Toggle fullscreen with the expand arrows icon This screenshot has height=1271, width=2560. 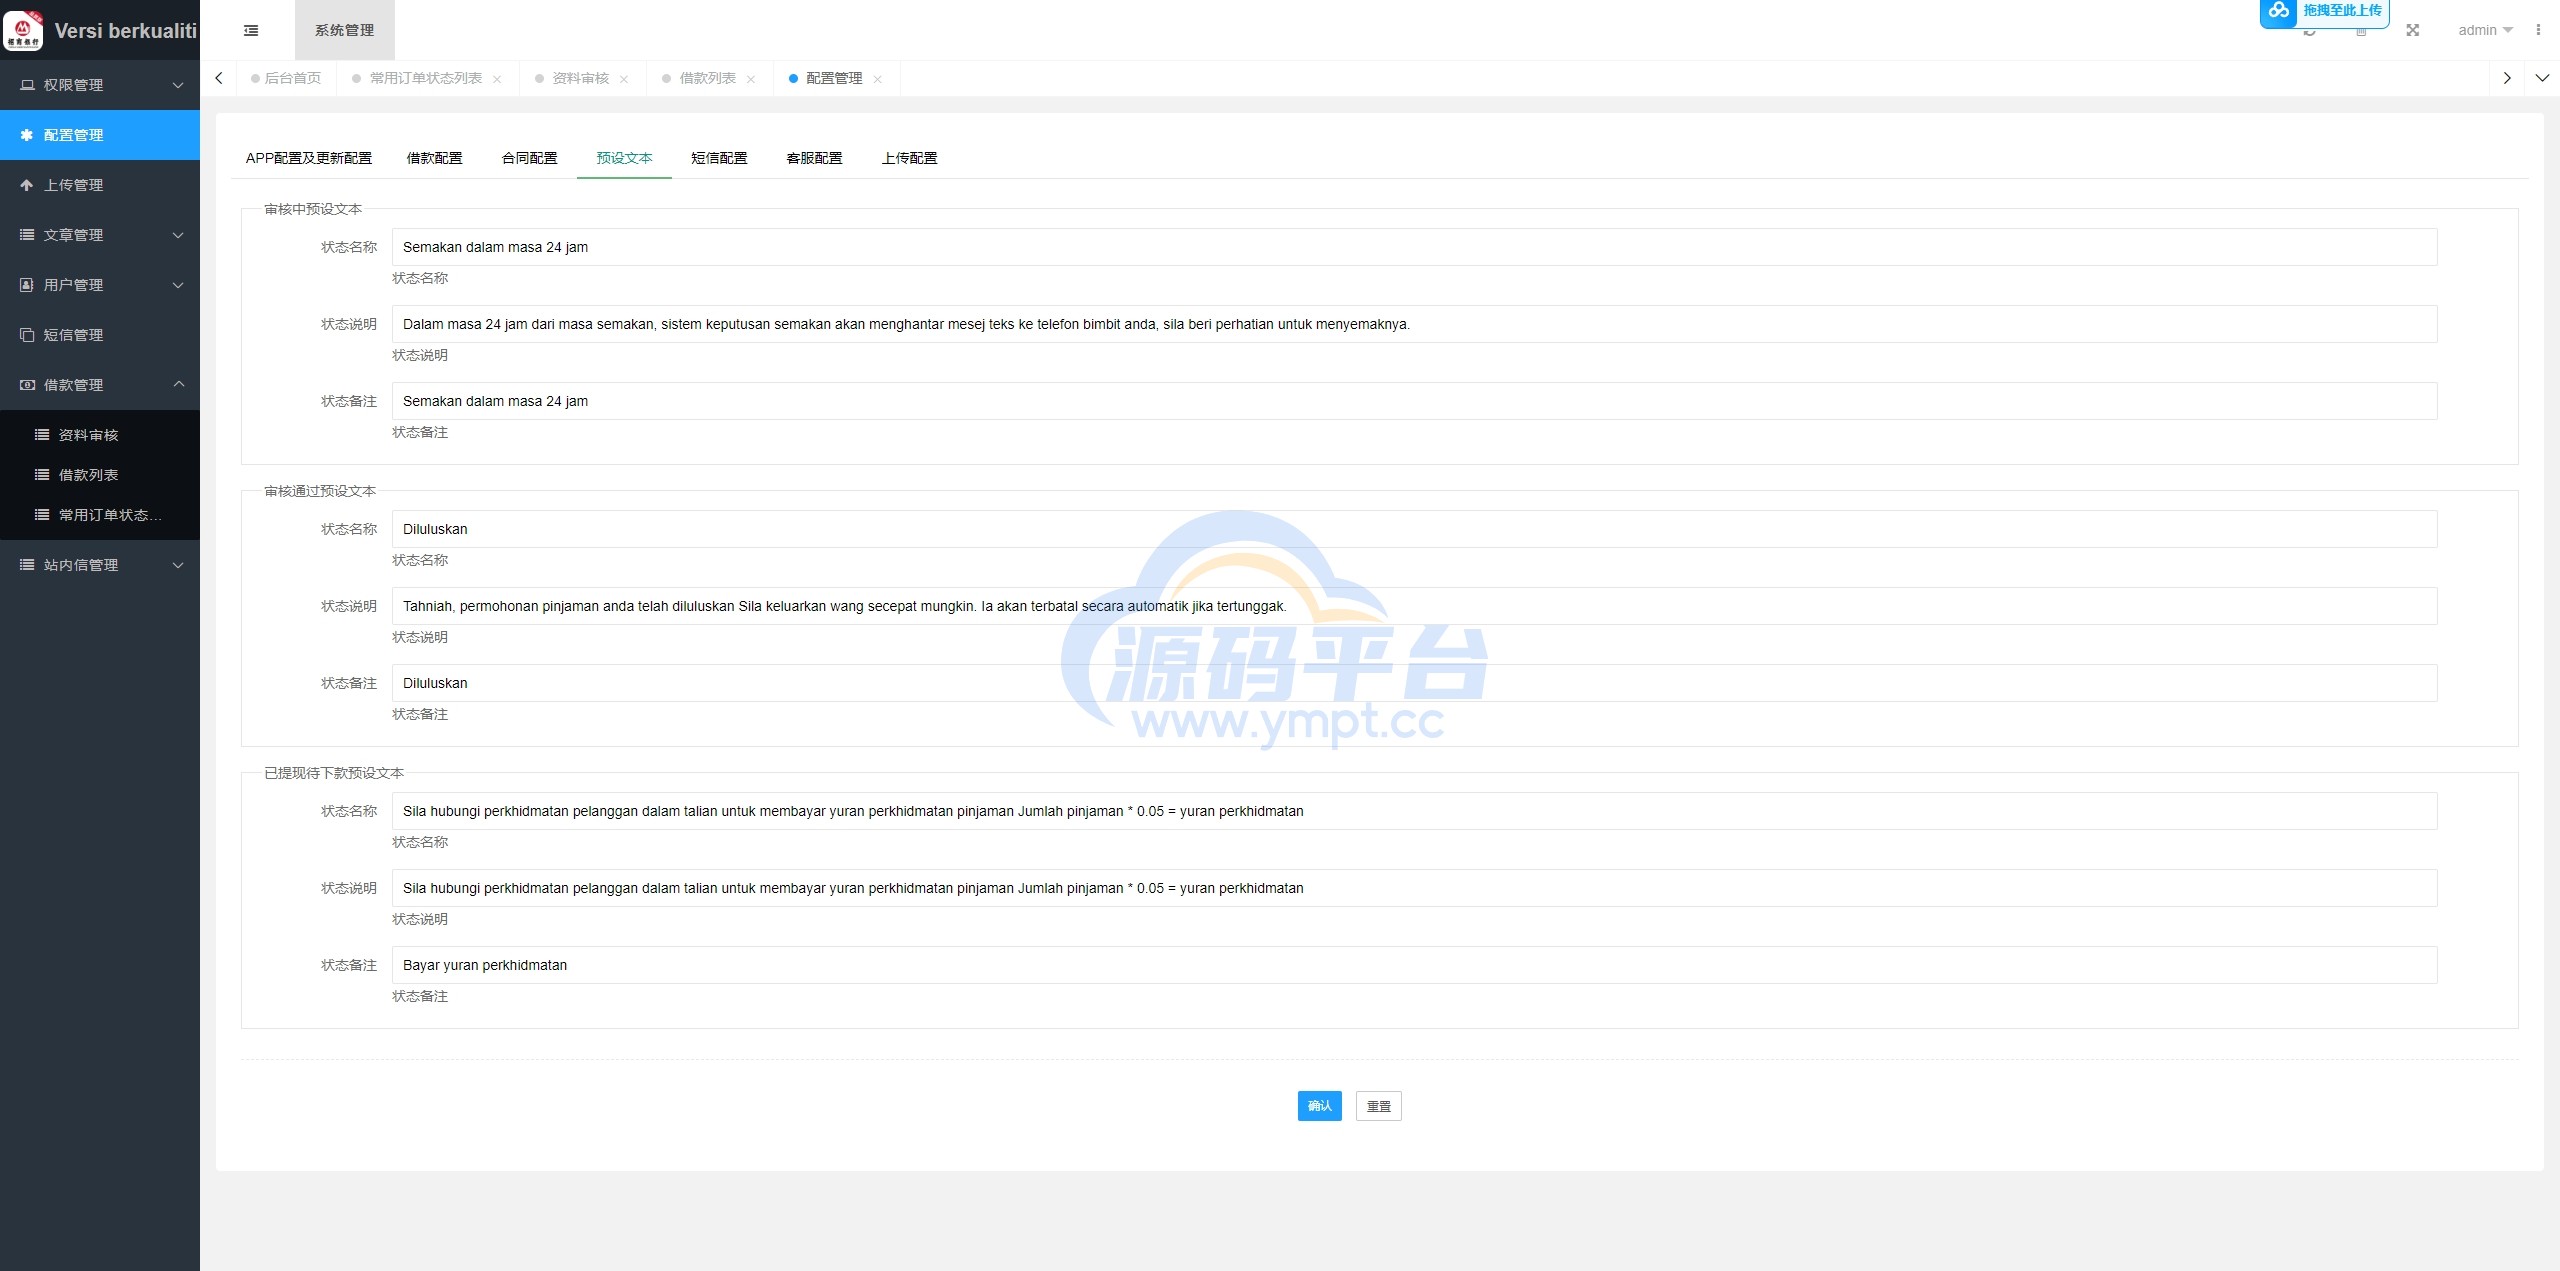pyautogui.click(x=2413, y=30)
